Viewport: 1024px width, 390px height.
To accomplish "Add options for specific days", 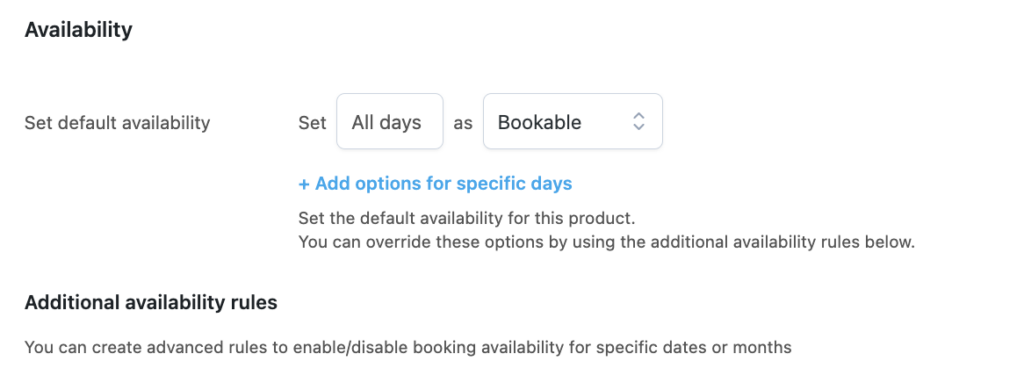I will pyautogui.click(x=435, y=184).
